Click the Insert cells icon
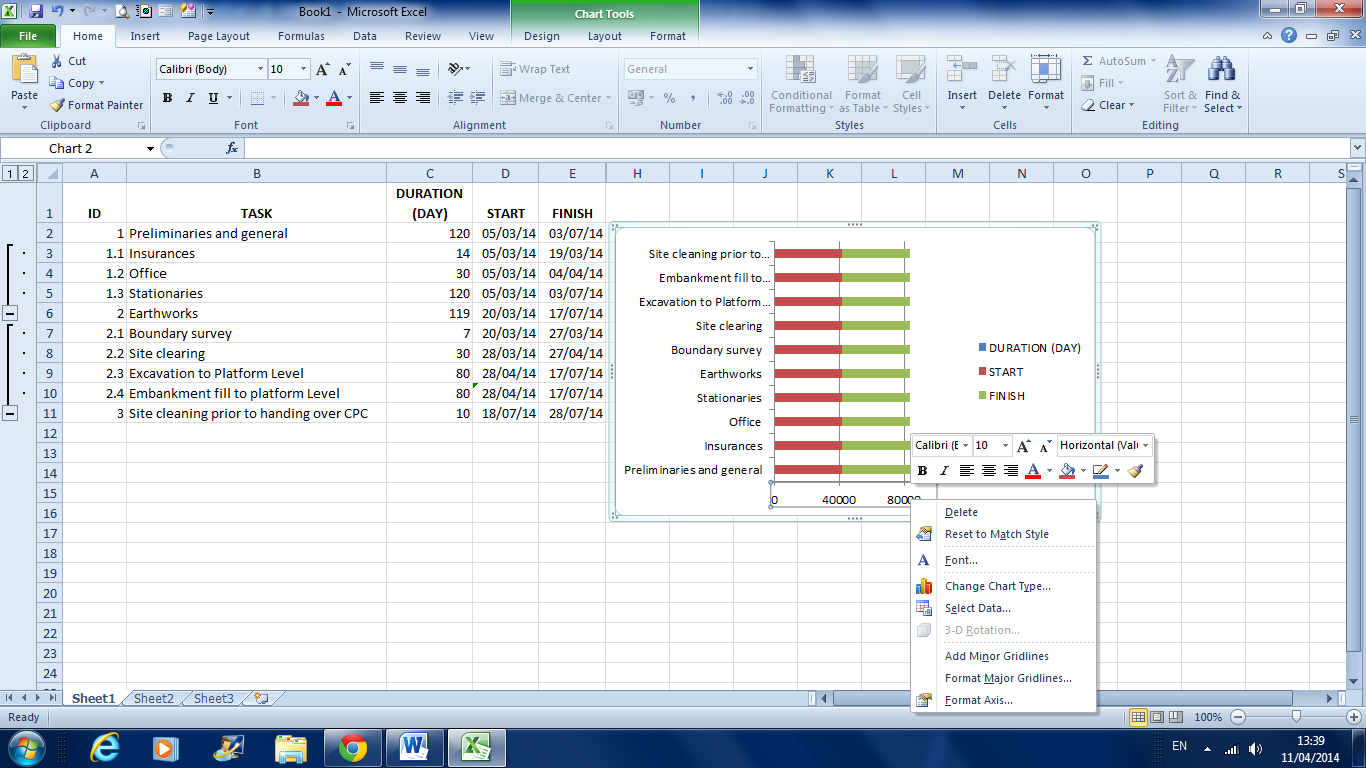The height and width of the screenshot is (768, 1366). 962,70
